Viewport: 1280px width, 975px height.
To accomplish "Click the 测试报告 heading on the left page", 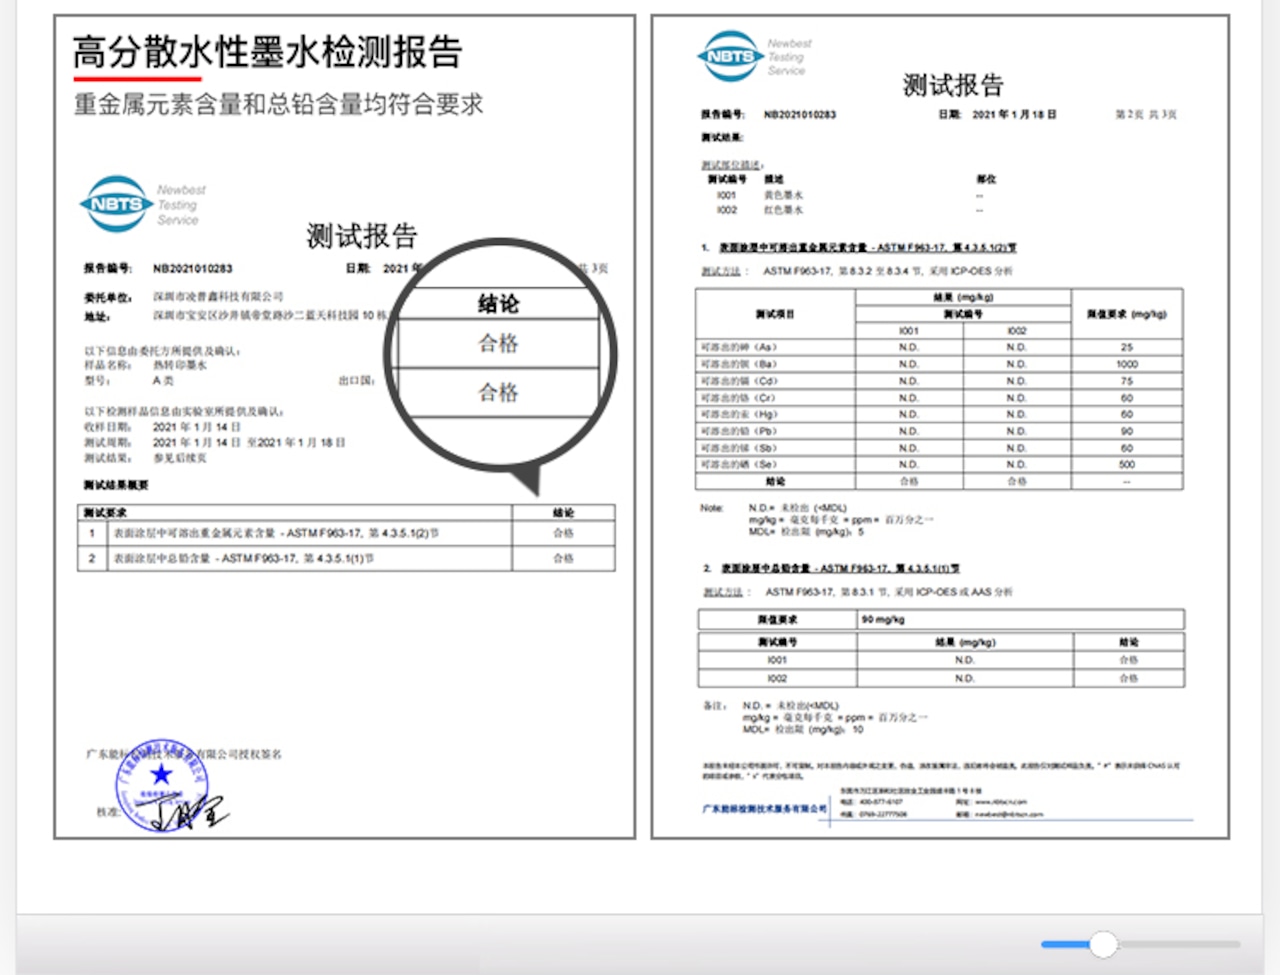I will [362, 236].
